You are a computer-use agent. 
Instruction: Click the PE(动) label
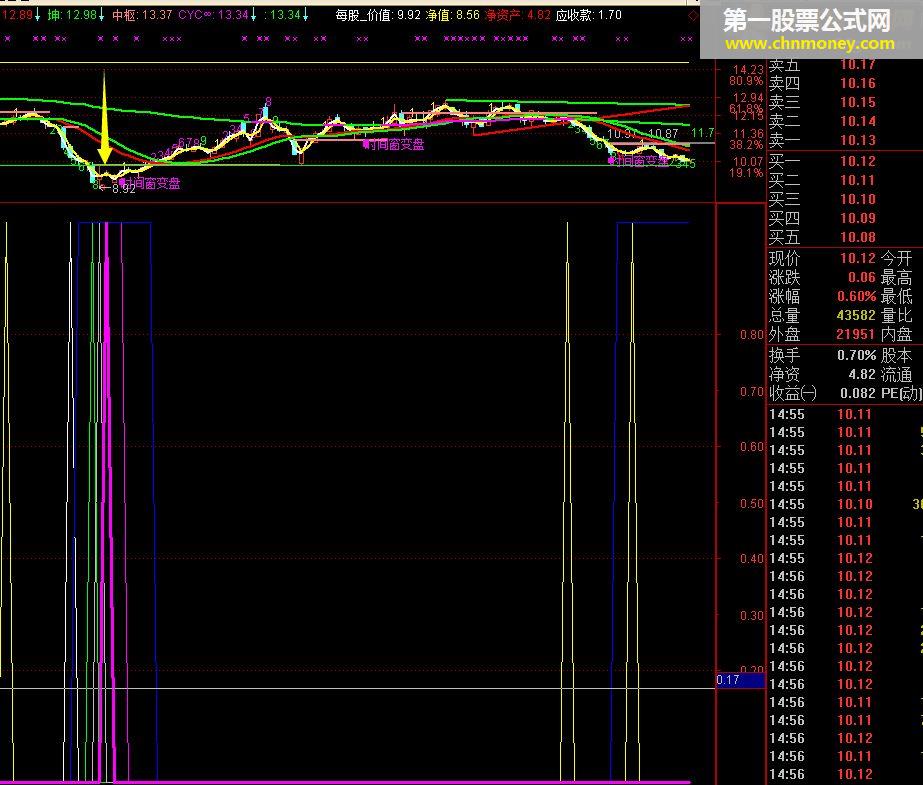coord(901,393)
